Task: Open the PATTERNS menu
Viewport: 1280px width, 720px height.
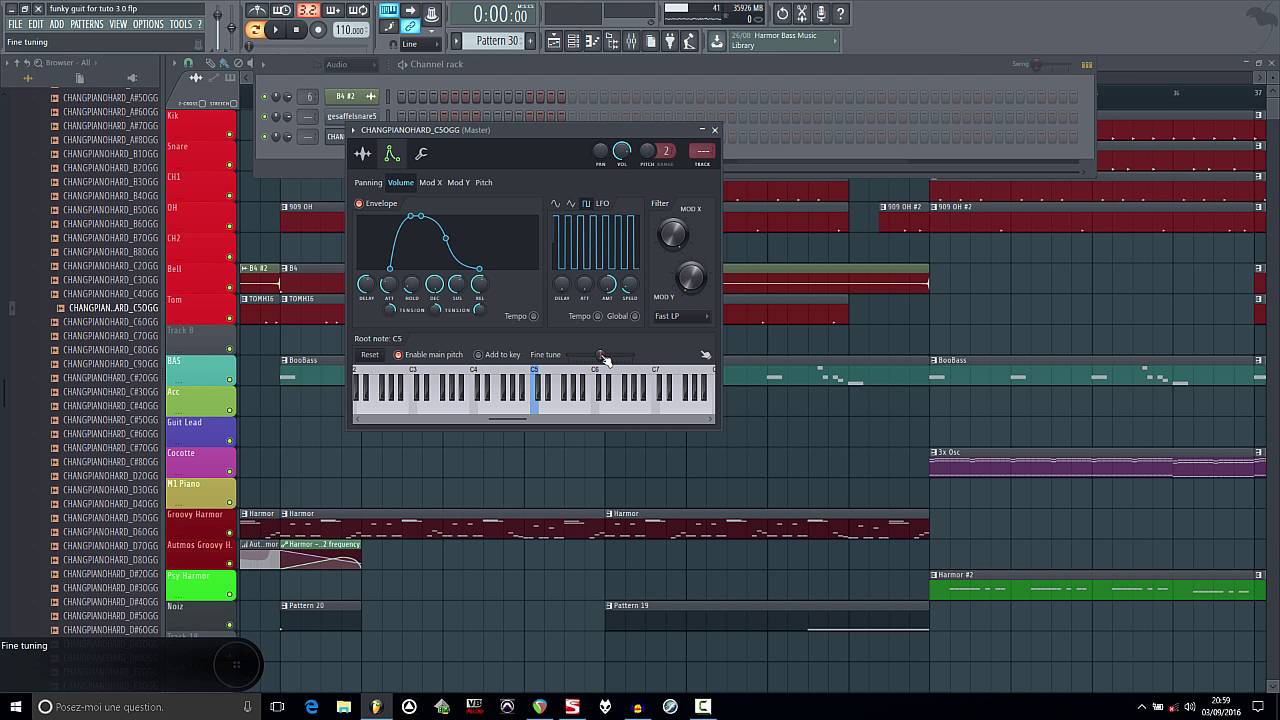Action: (x=86, y=24)
